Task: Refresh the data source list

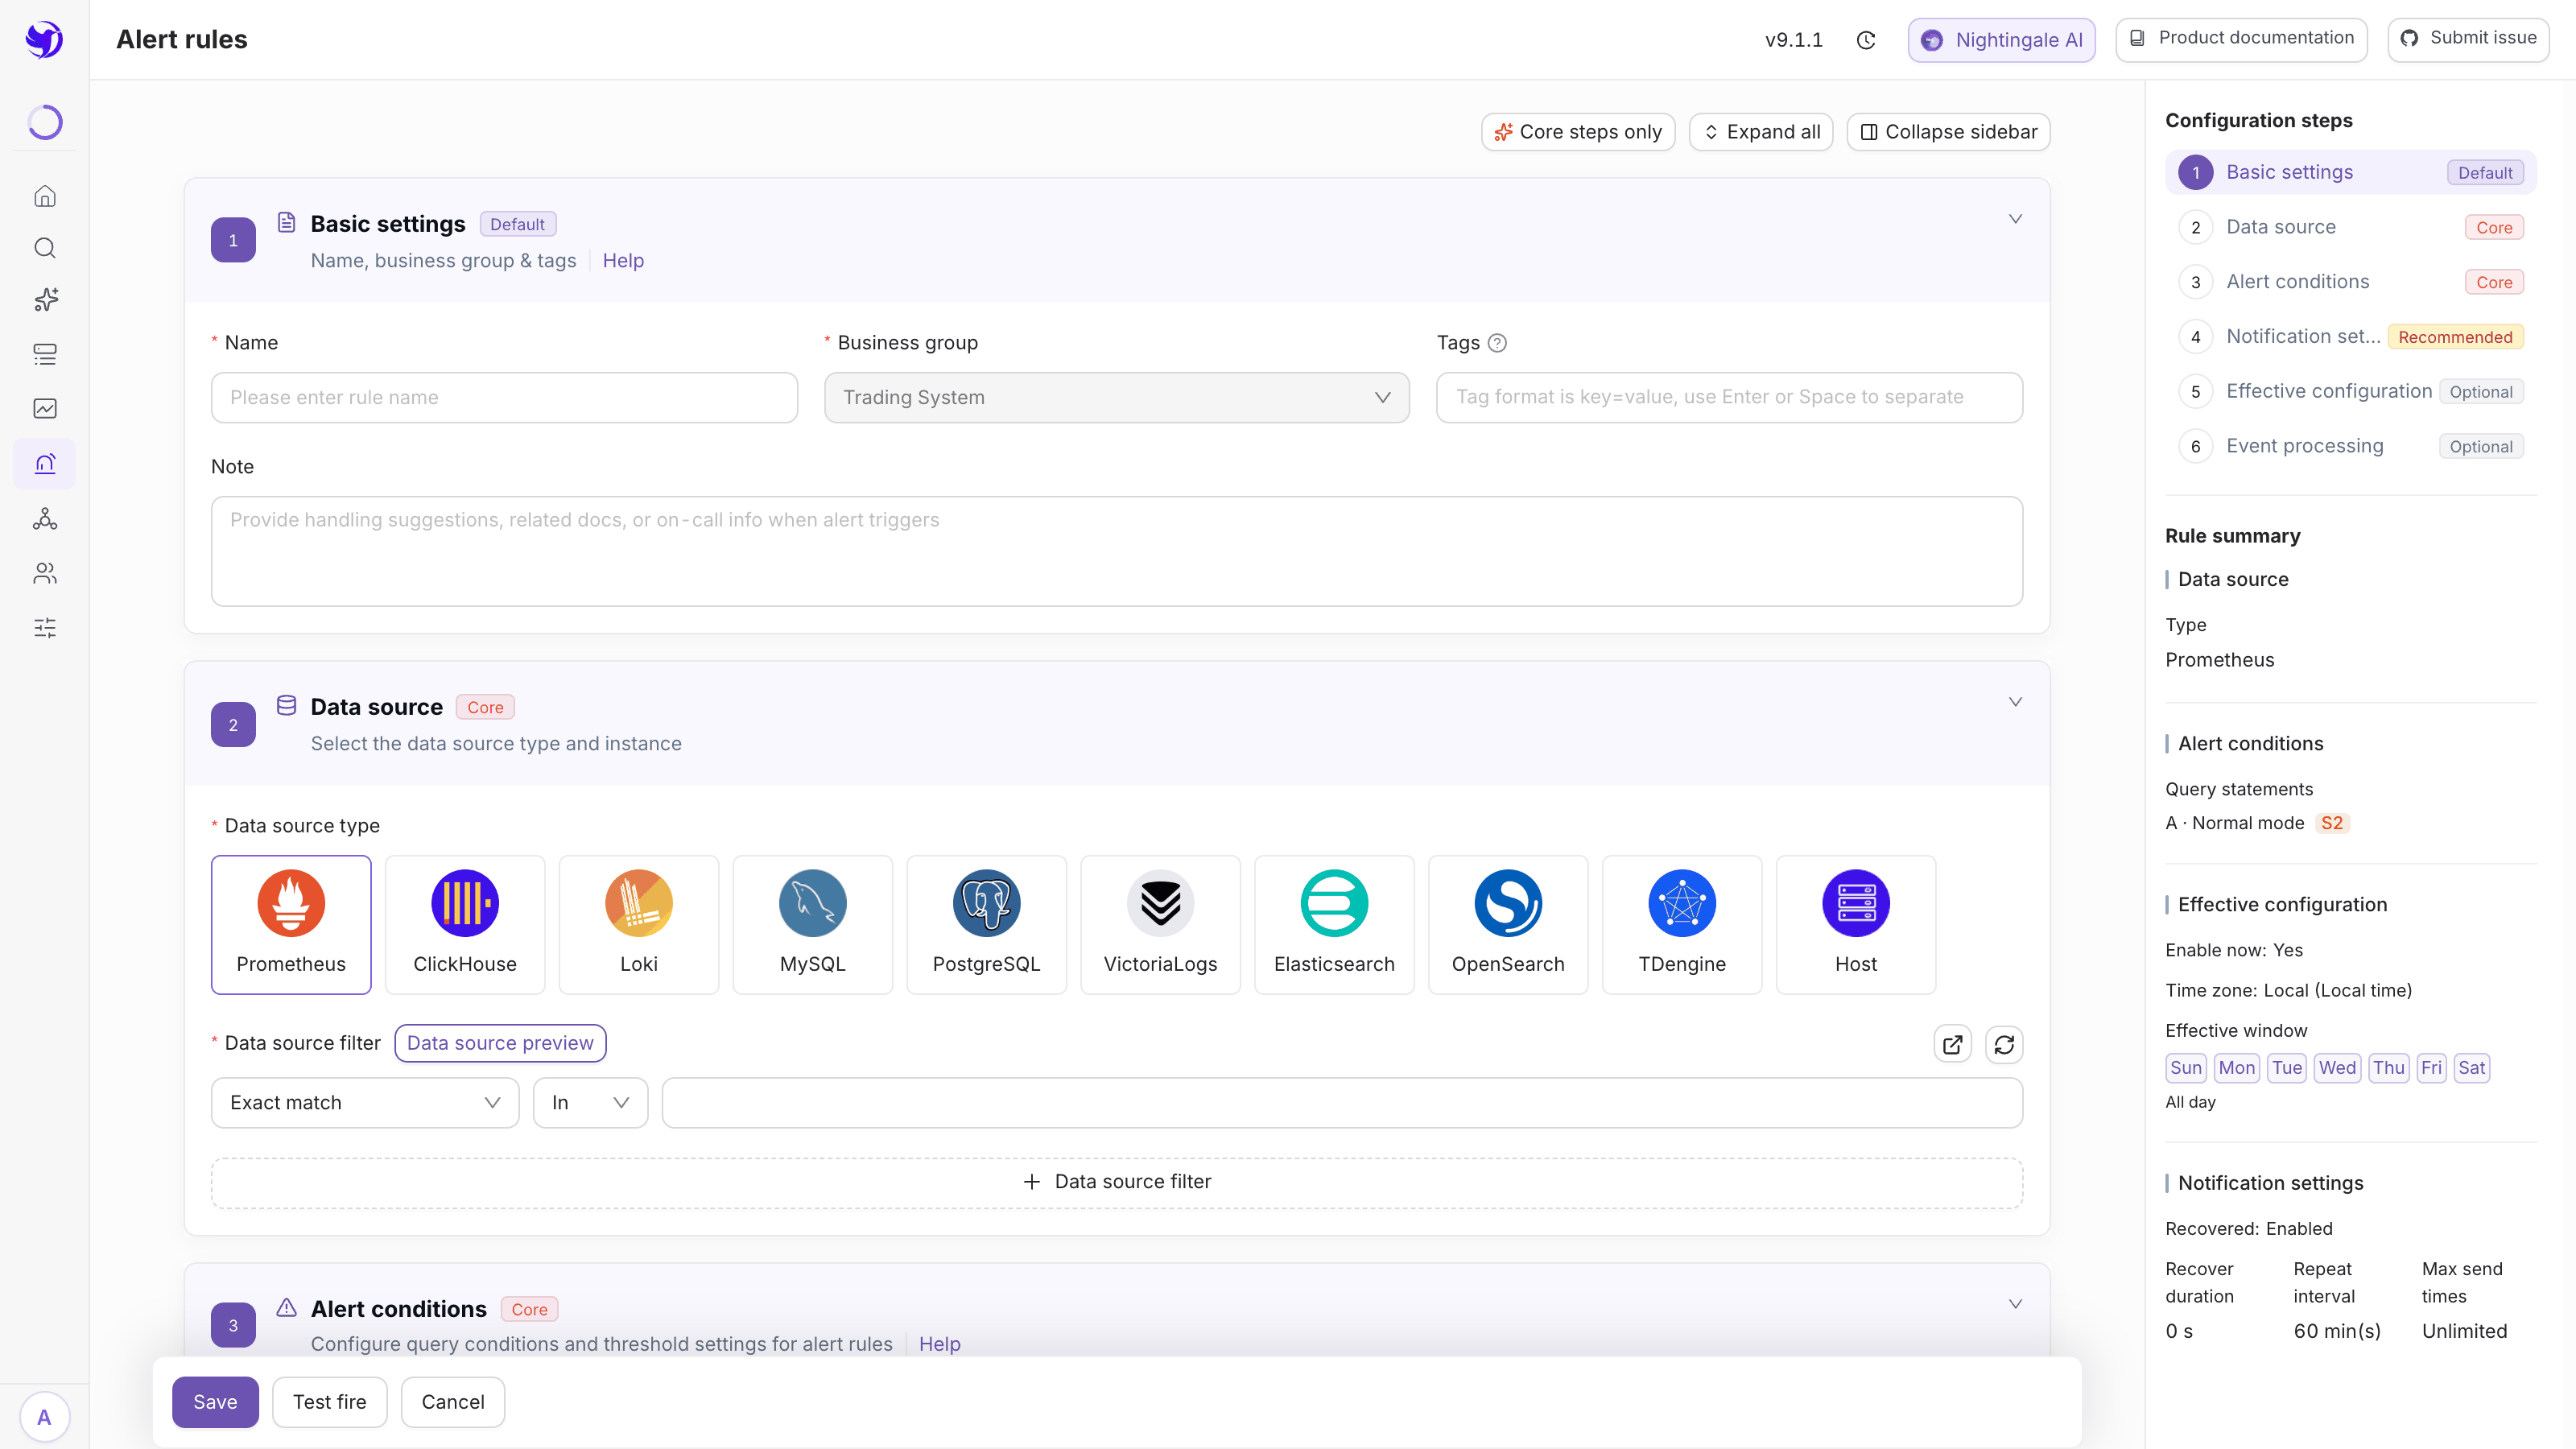Action: 2004,1045
